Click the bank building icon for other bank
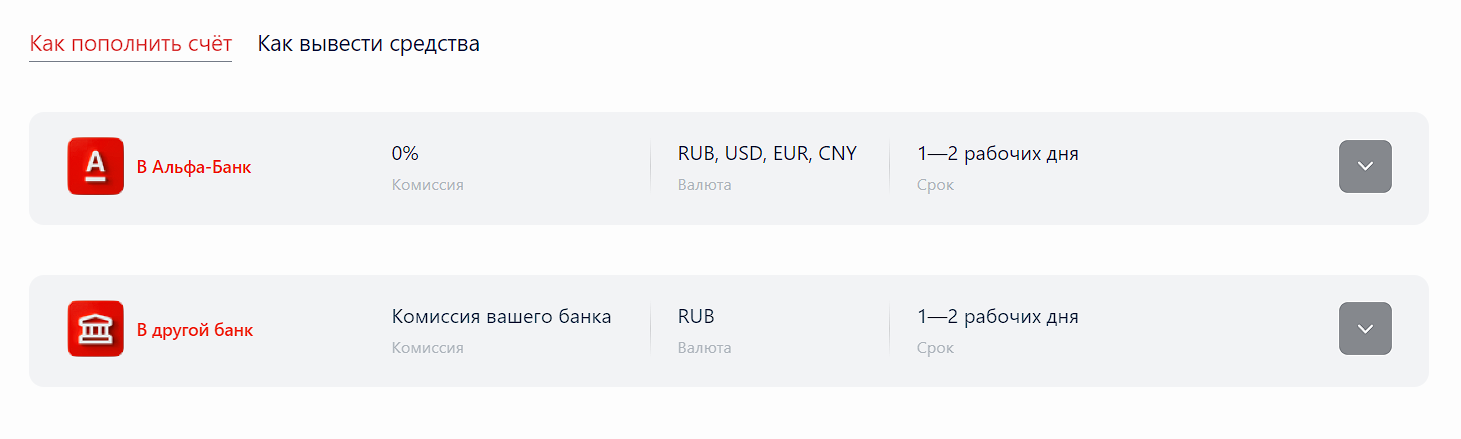The width and height of the screenshot is (1461, 439). click(95, 329)
